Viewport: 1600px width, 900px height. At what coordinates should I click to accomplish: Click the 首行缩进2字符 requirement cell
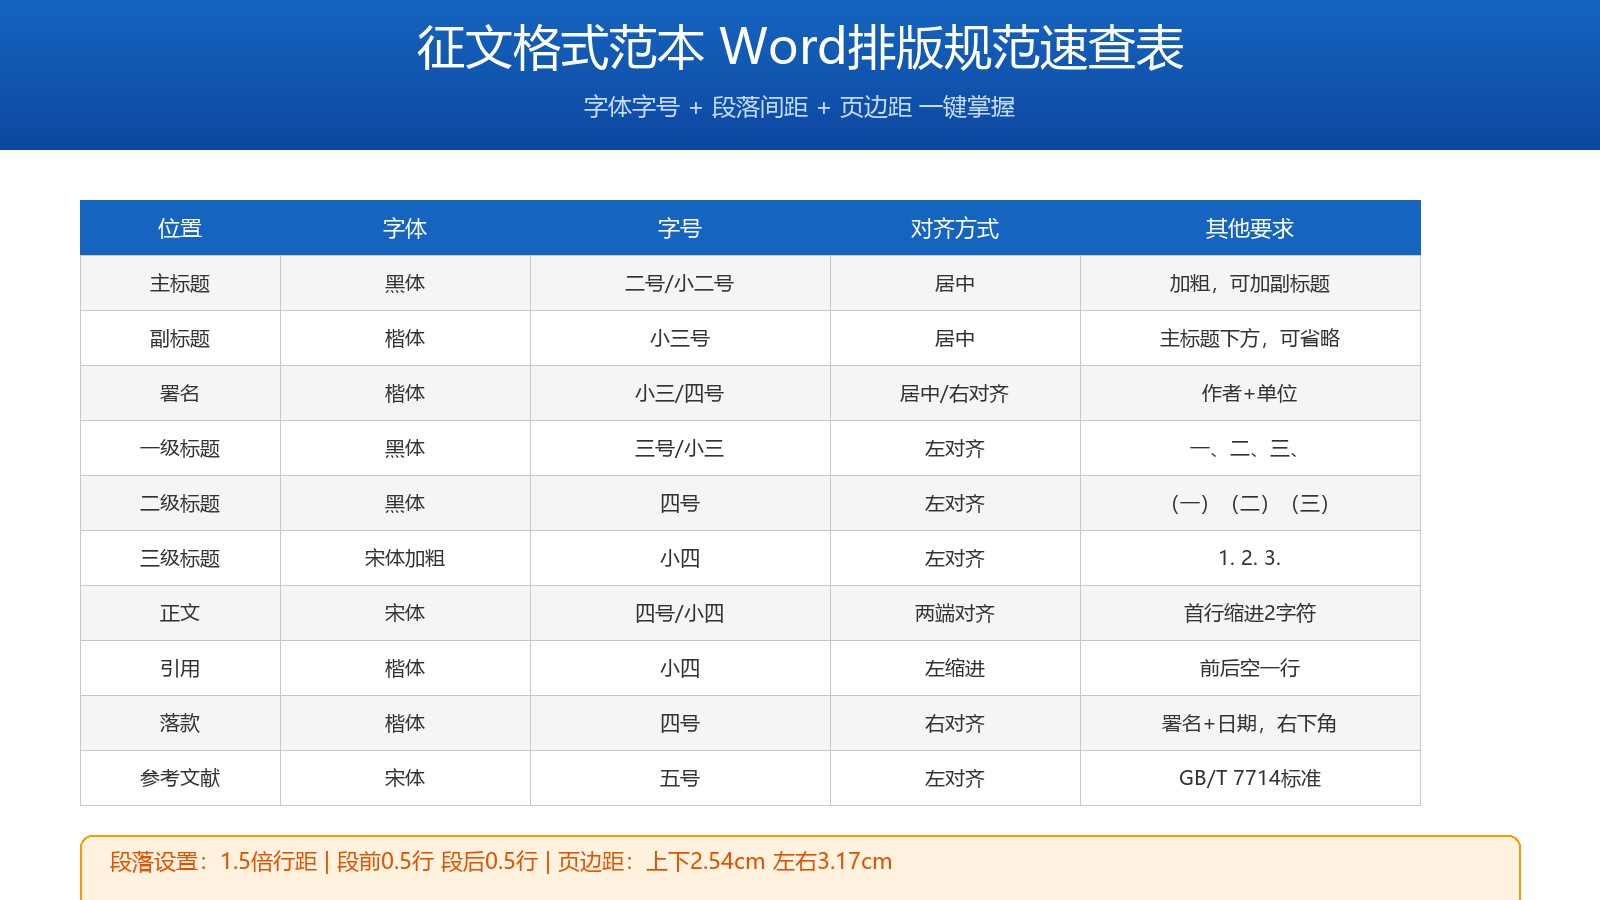[x=1250, y=613]
